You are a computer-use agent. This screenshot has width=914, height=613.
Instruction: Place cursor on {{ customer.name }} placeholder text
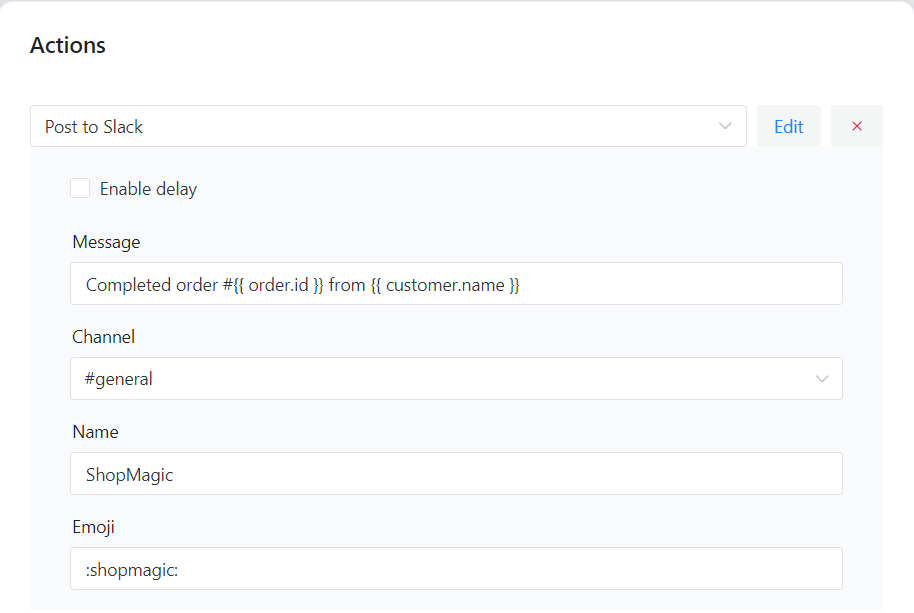pos(445,285)
